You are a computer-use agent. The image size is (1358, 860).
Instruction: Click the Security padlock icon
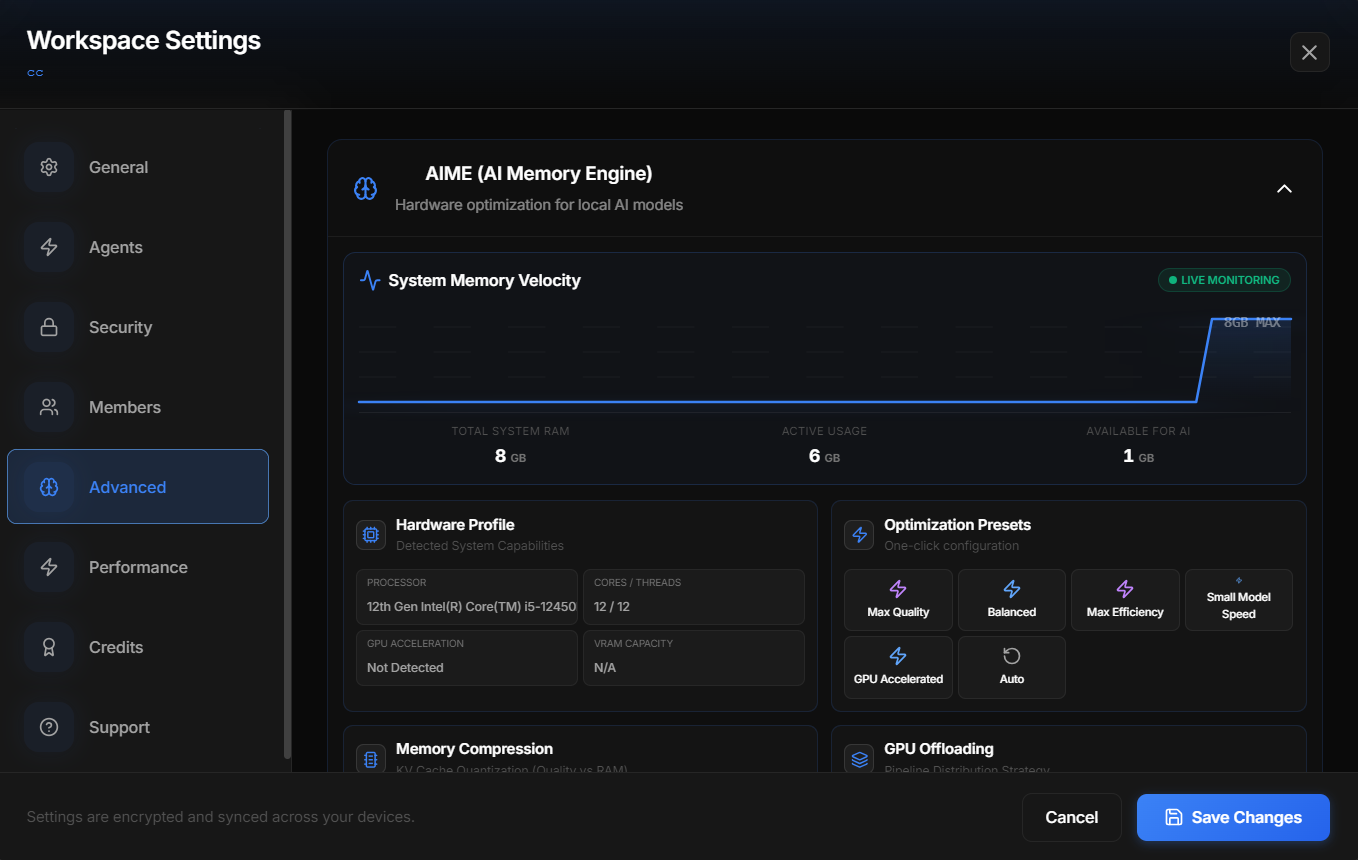[x=49, y=327]
